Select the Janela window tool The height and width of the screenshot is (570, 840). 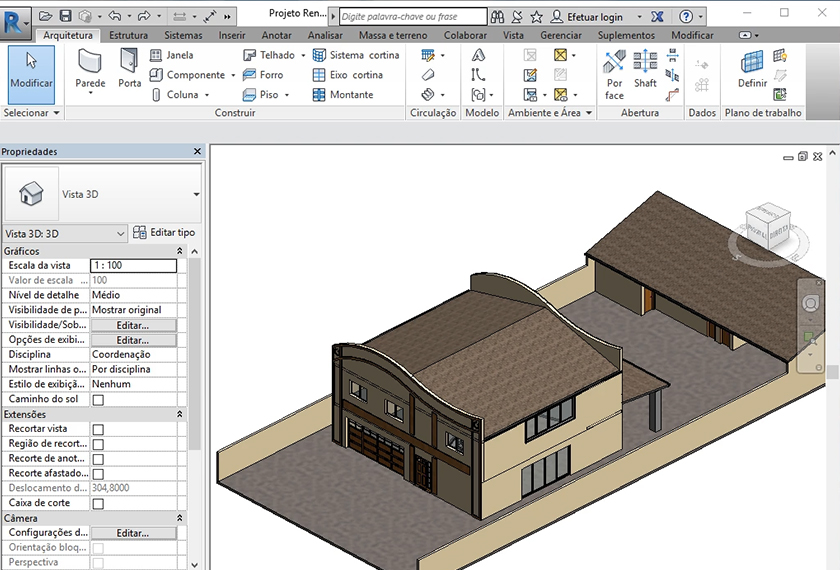point(172,55)
